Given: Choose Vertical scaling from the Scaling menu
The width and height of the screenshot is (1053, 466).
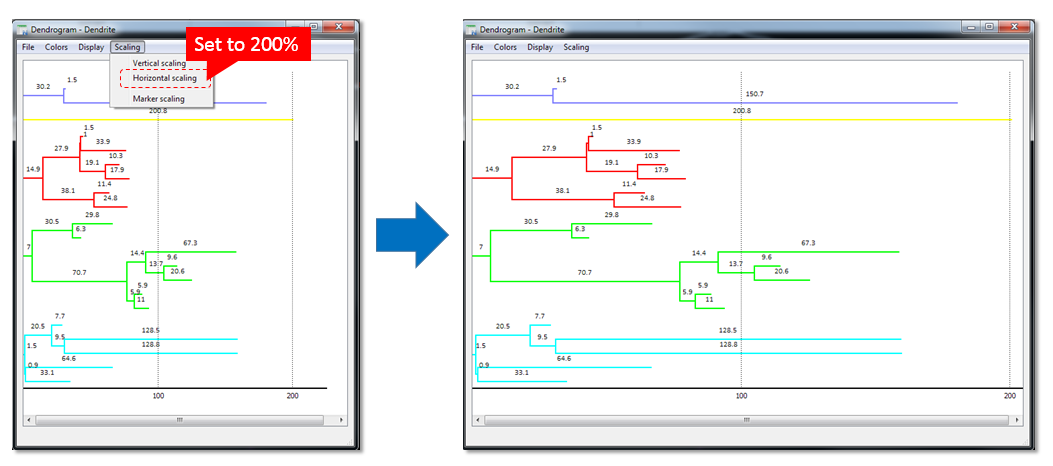Looking at the screenshot, I should (x=159, y=64).
